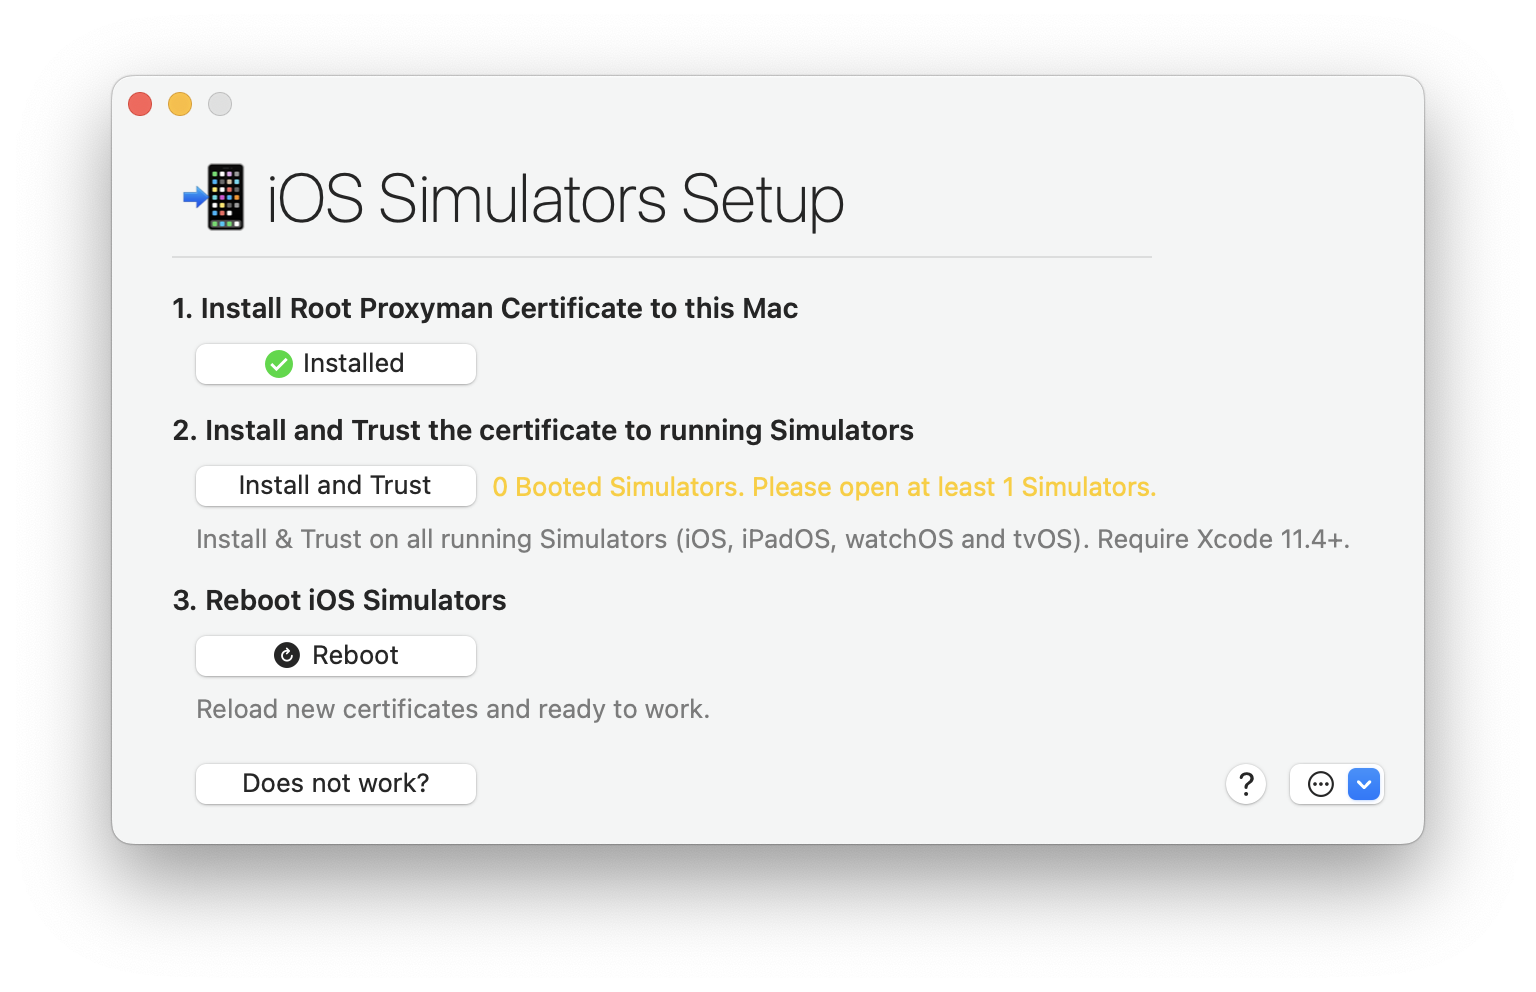This screenshot has width=1536, height=992.
Task: Click the Installed certificate status button
Action: coord(335,363)
